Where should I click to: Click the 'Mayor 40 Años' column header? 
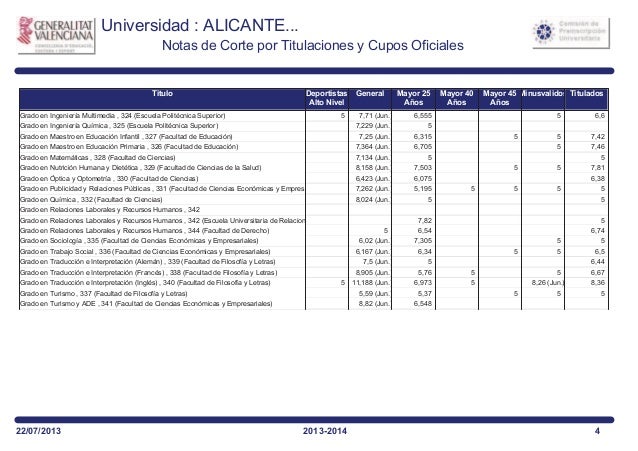pyautogui.click(x=457, y=98)
